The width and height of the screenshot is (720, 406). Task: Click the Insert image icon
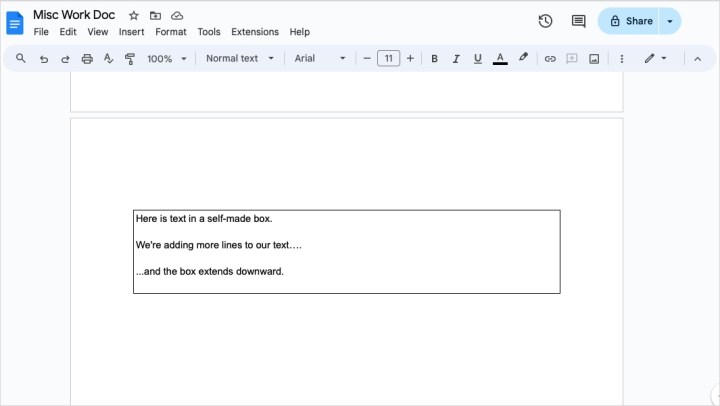pyautogui.click(x=594, y=59)
